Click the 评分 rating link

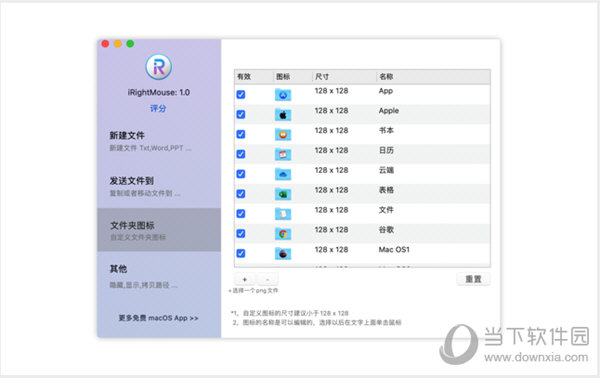[158, 109]
